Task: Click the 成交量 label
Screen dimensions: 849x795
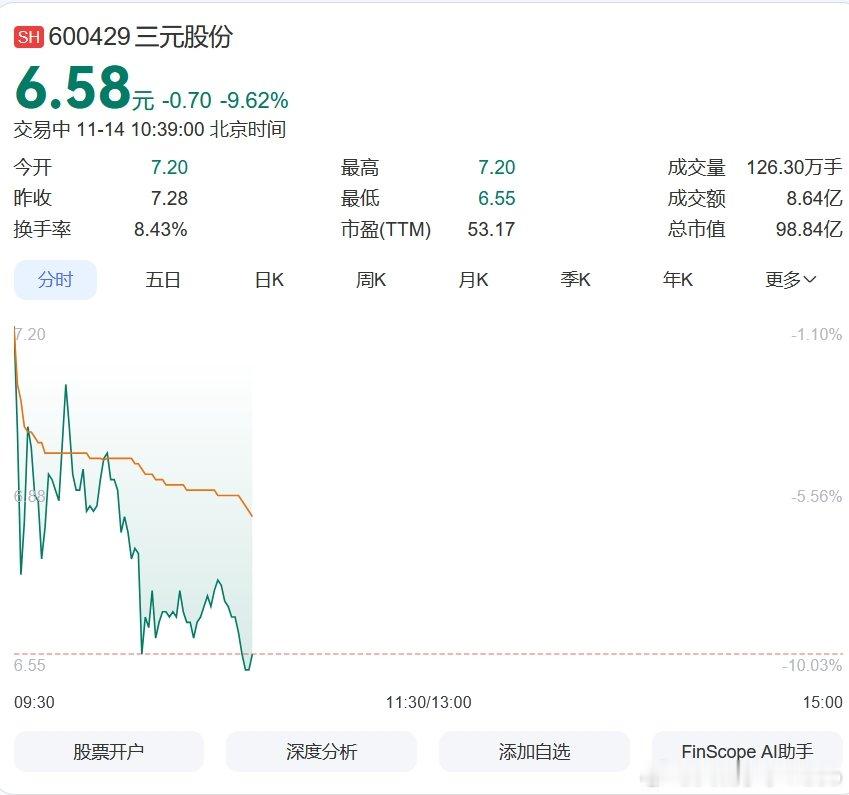Action: pyautogui.click(x=696, y=167)
